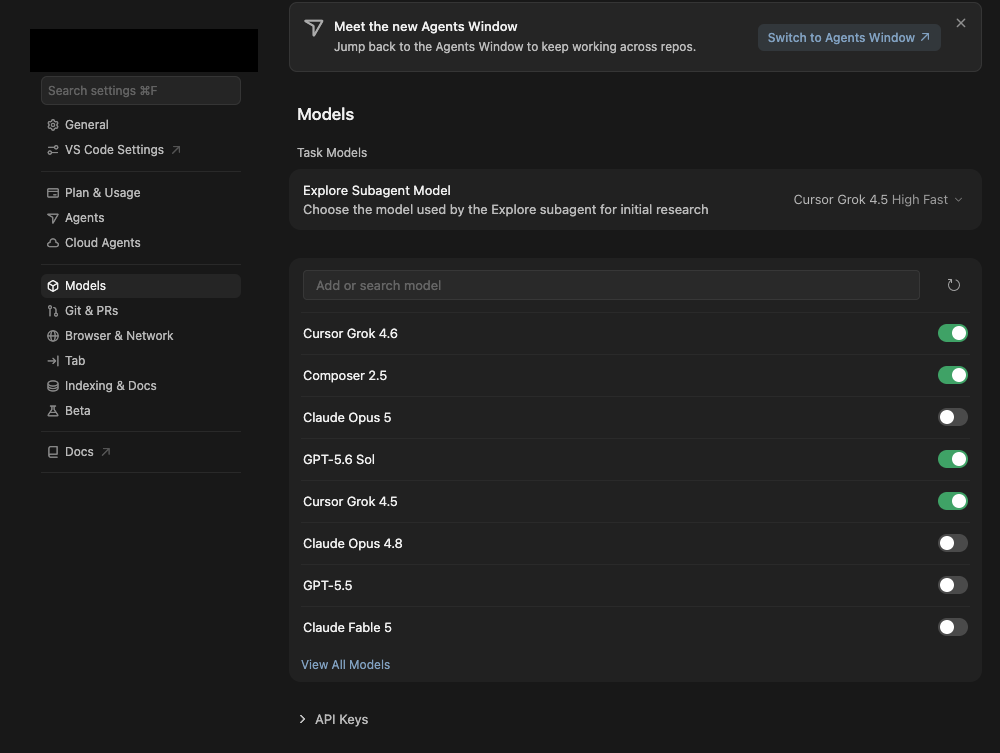The image size is (1000, 753).
Task: Click the VS Code Settings sliders icon
Action: pyautogui.click(x=53, y=150)
